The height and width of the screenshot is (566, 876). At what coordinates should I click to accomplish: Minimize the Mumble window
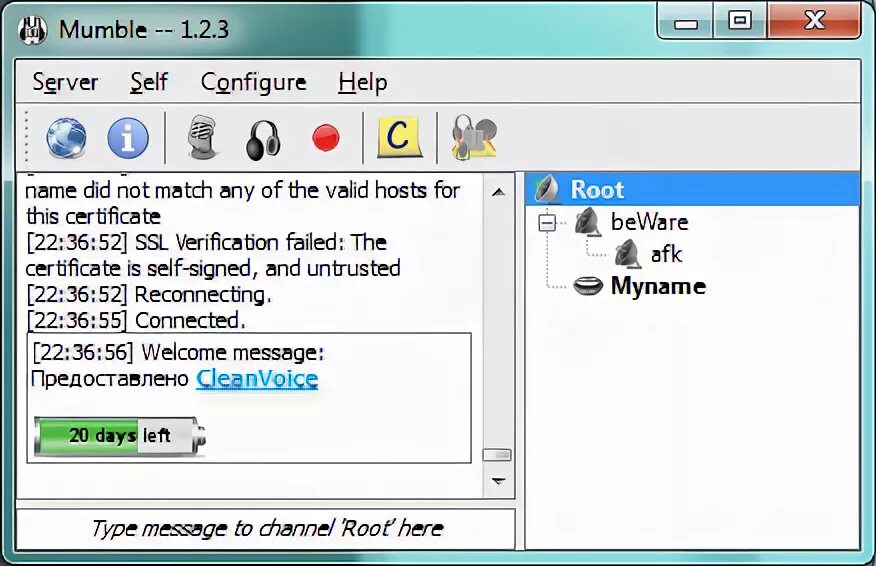[x=685, y=22]
